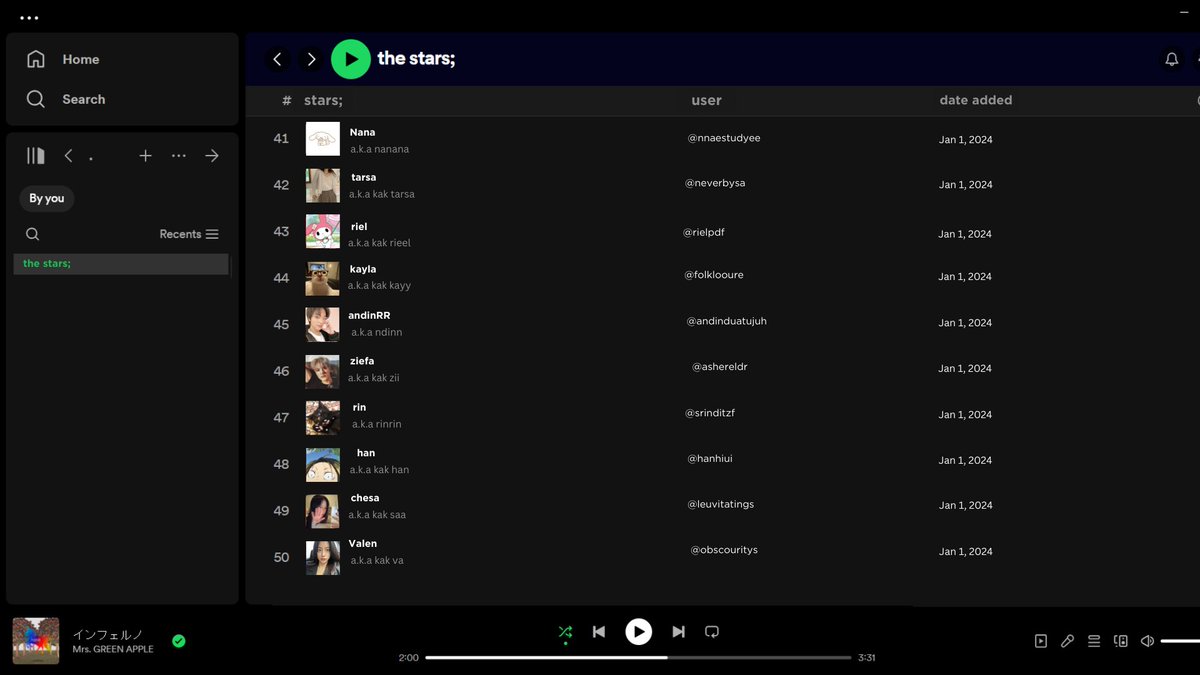Image resolution: width=1200 pixels, height=675 pixels.
Task: Open library more options ellipsis
Action: coord(179,155)
